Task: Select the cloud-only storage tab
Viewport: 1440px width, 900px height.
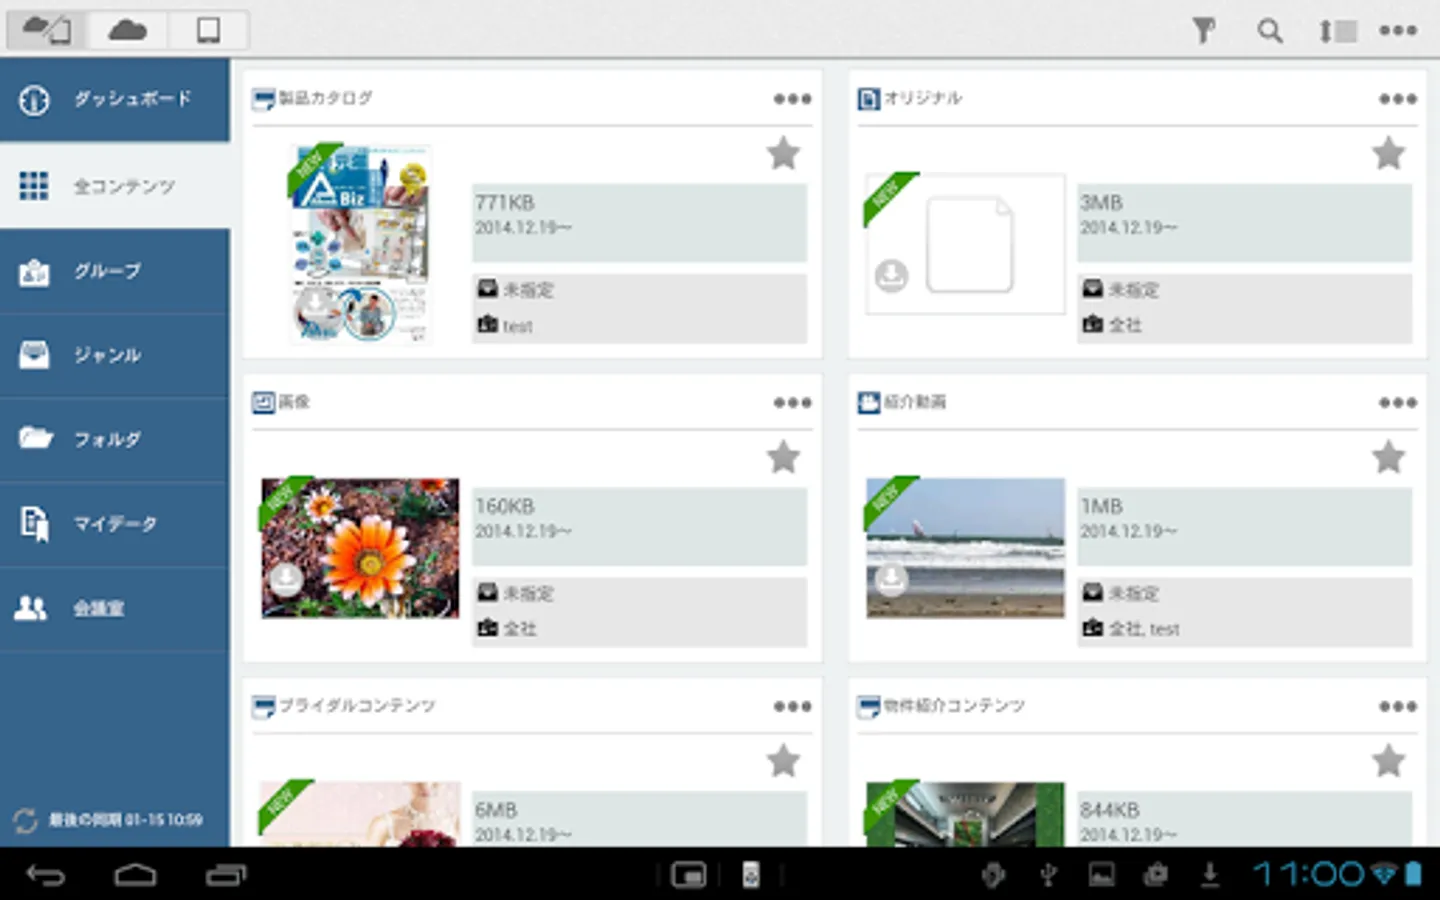Action: [x=128, y=30]
